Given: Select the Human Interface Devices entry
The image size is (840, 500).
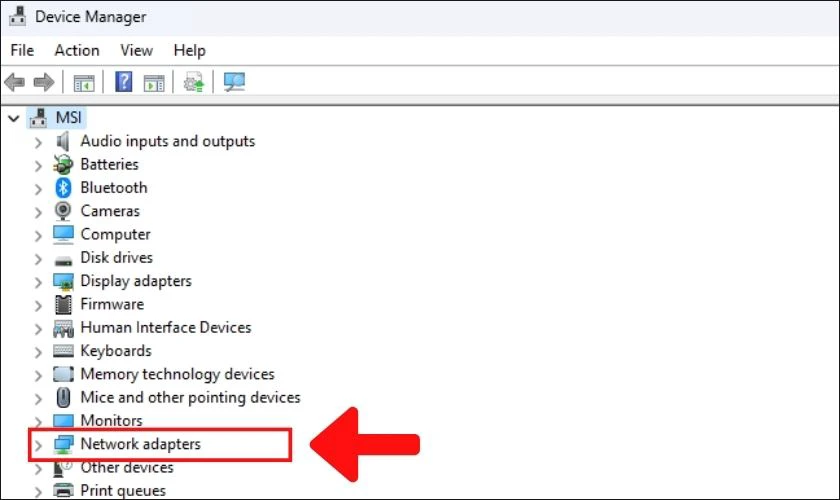Looking at the screenshot, I should [x=166, y=328].
